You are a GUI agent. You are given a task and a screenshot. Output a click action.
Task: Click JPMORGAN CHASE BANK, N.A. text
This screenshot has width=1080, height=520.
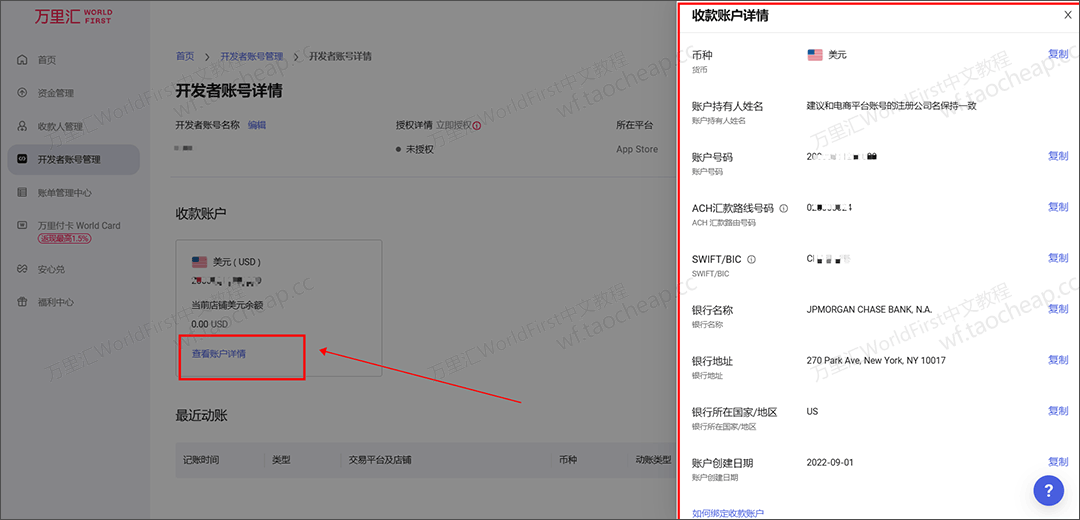[869, 309]
